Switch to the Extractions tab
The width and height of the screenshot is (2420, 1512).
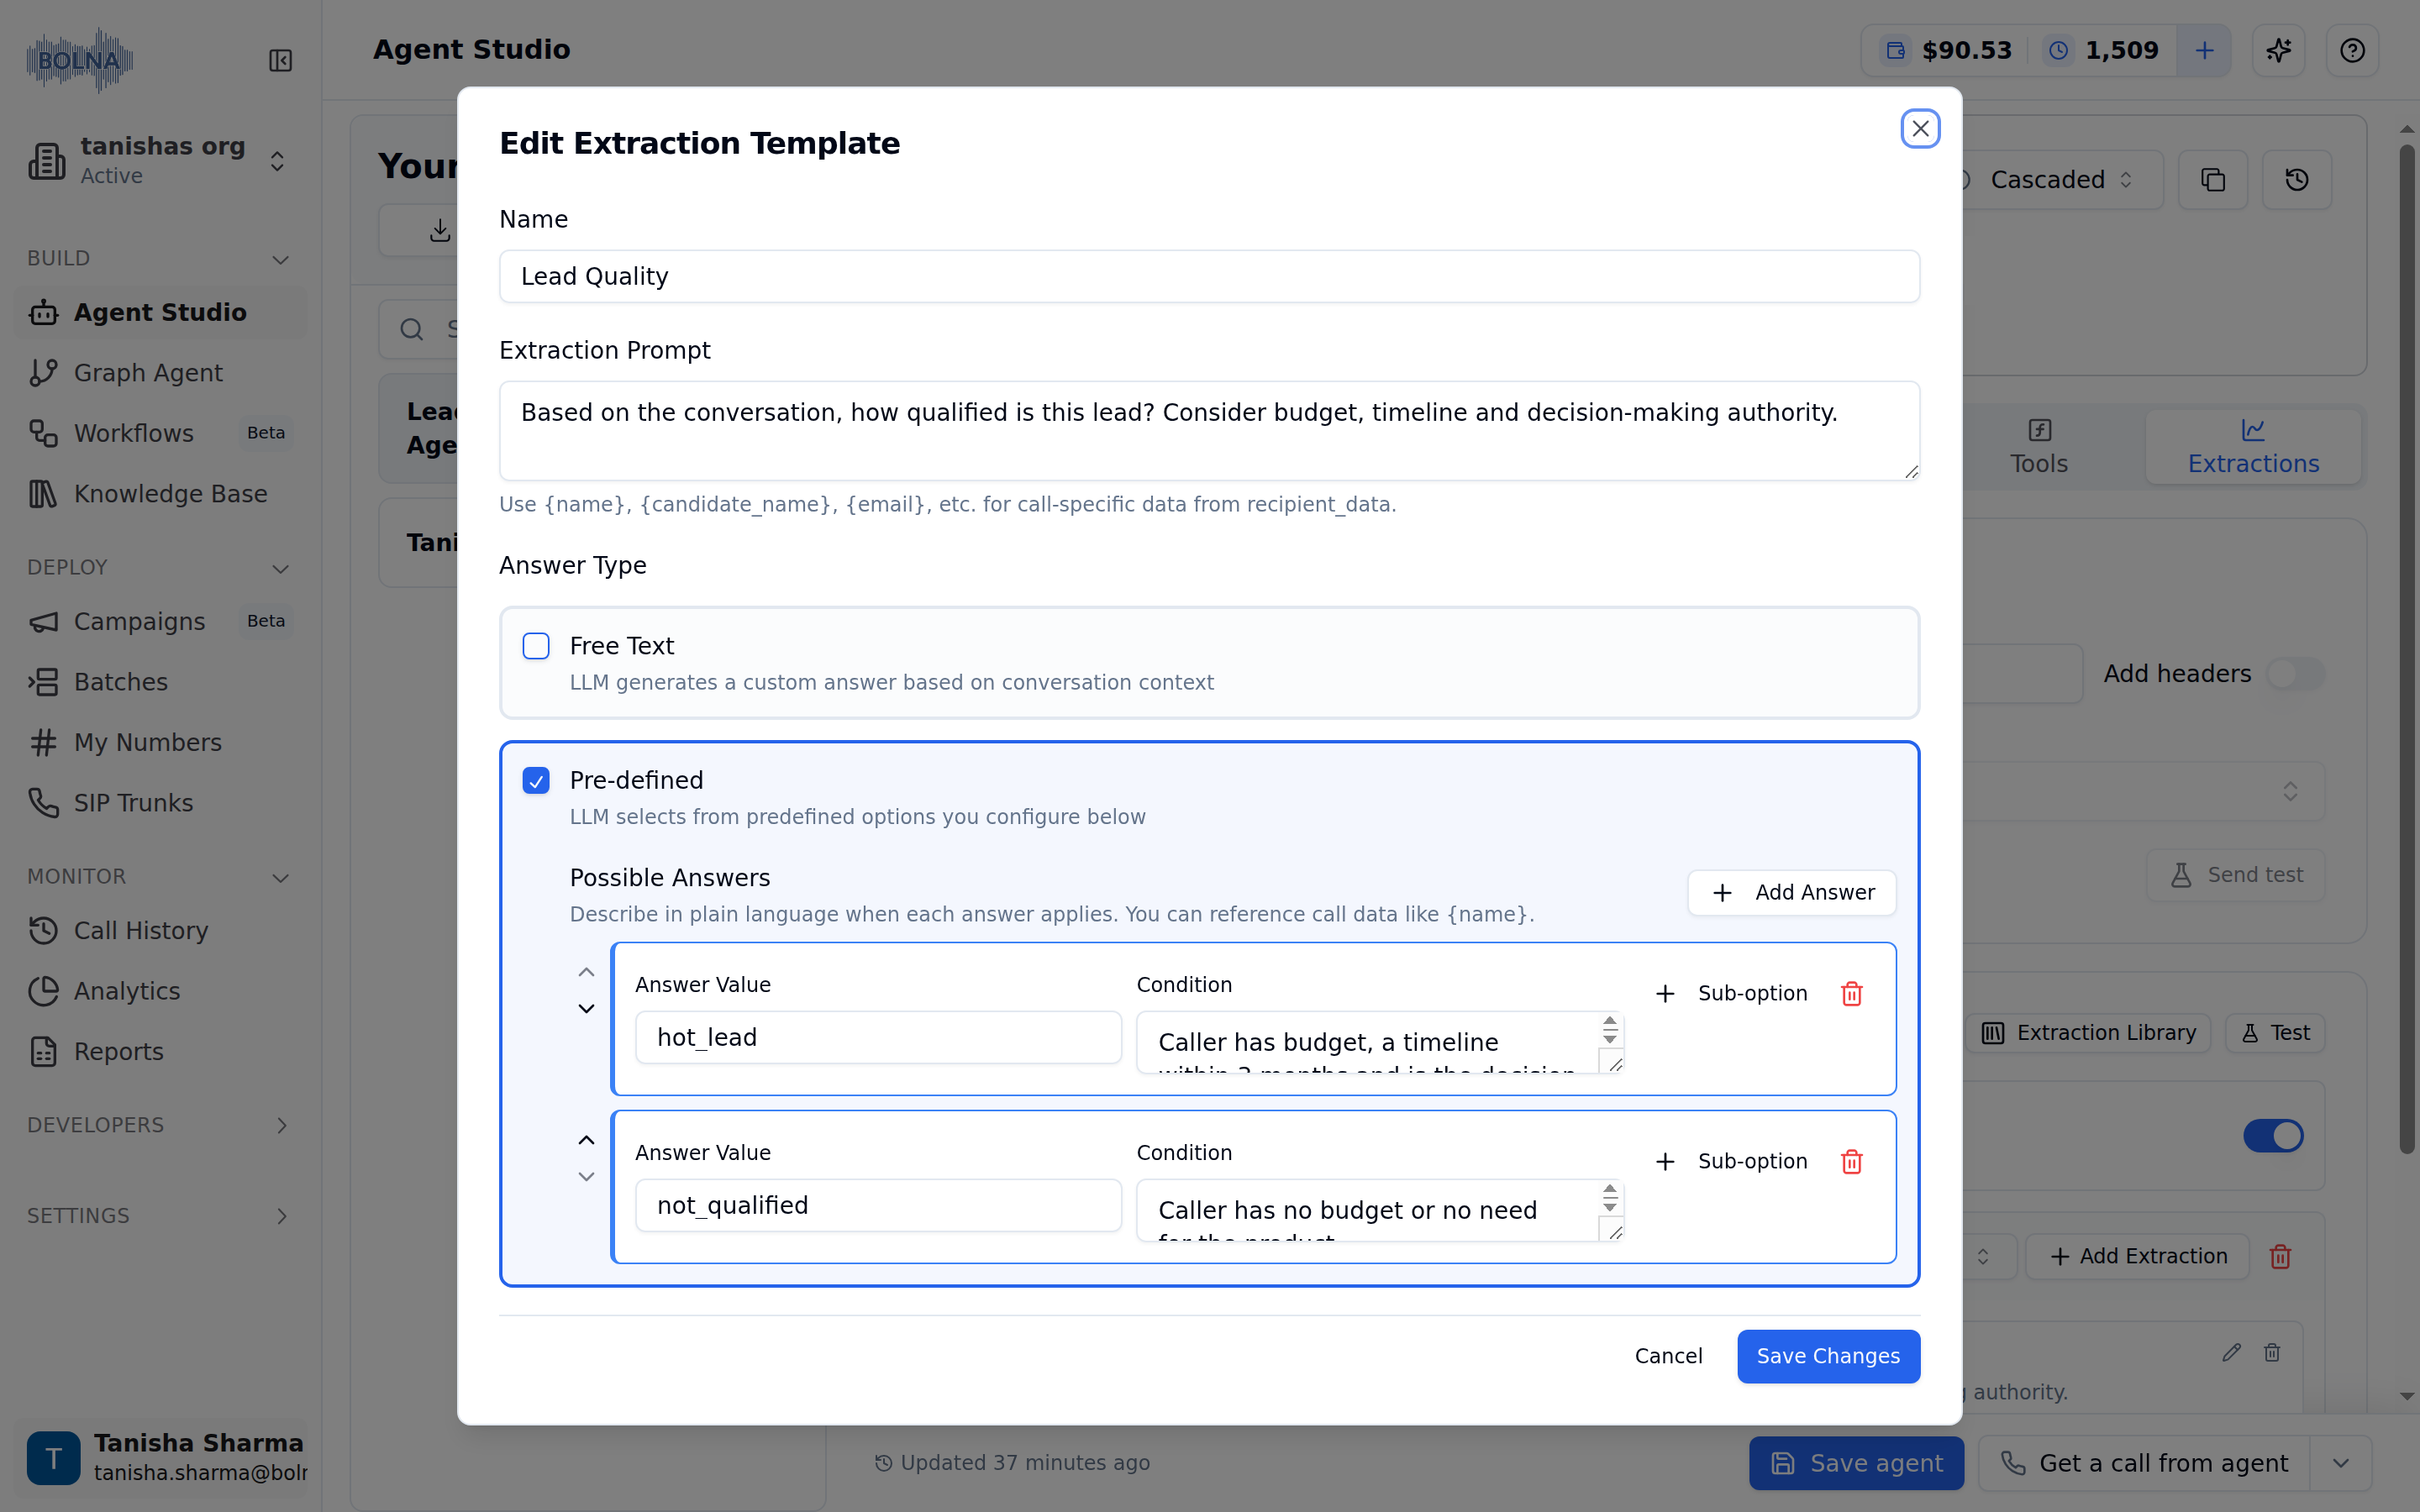click(x=2253, y=446)
